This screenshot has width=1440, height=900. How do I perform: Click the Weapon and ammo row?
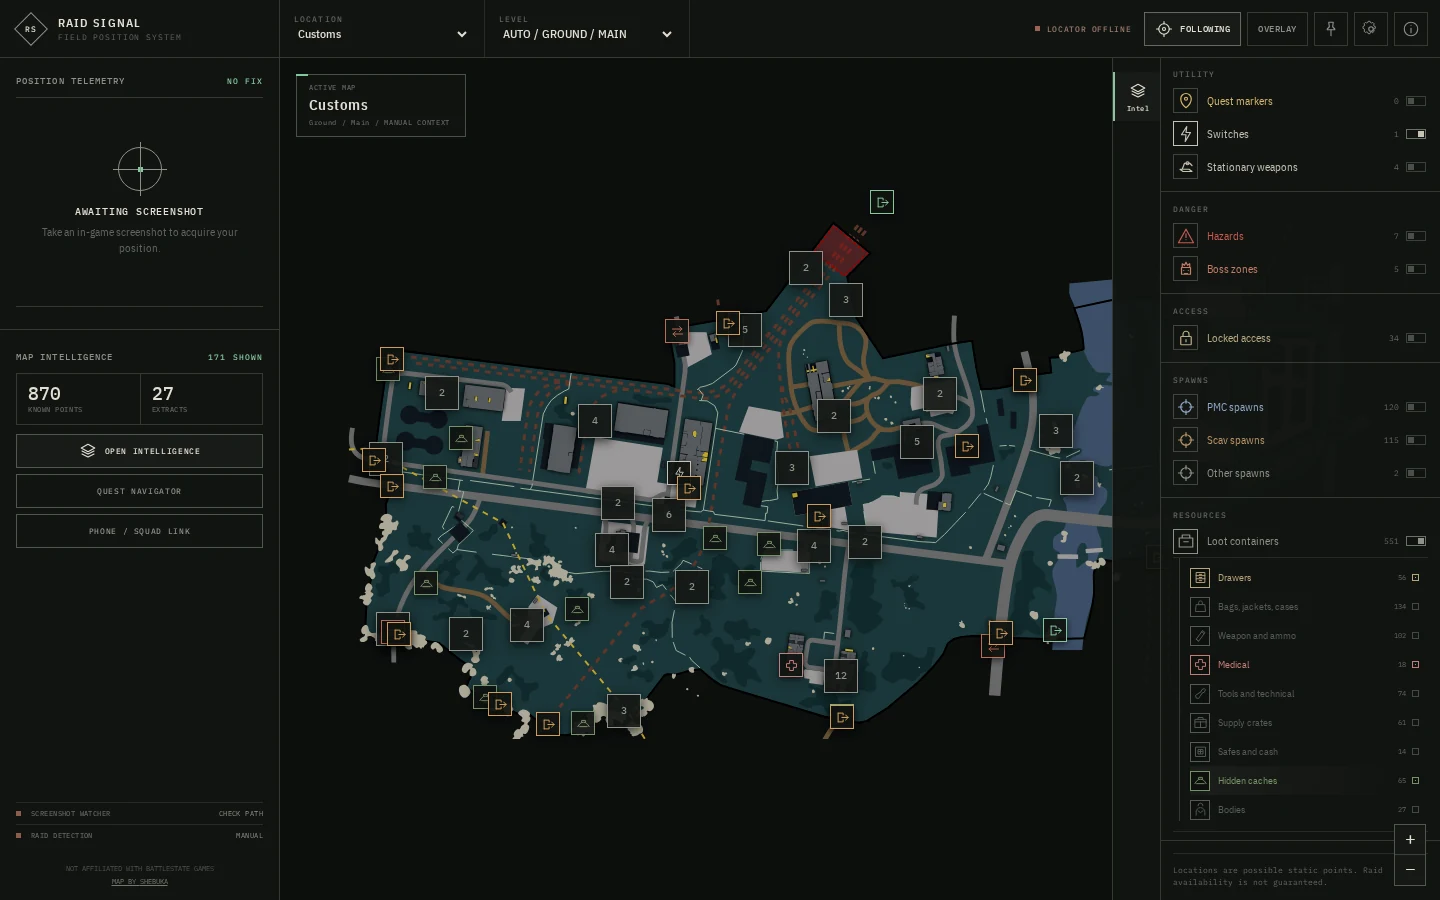[1304, 636]
